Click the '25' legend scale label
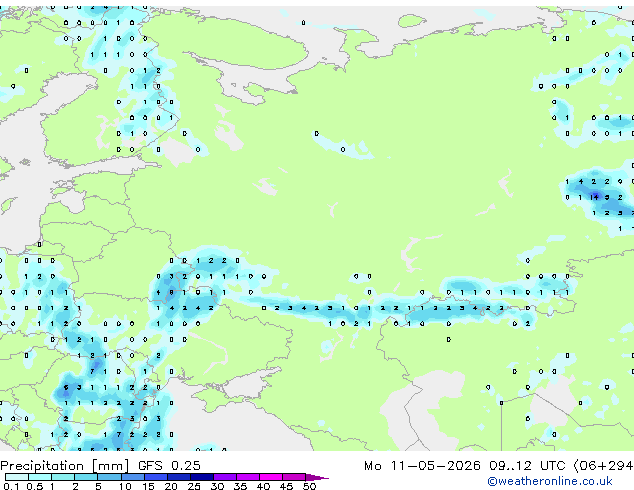634x490 pixels. 194,486
